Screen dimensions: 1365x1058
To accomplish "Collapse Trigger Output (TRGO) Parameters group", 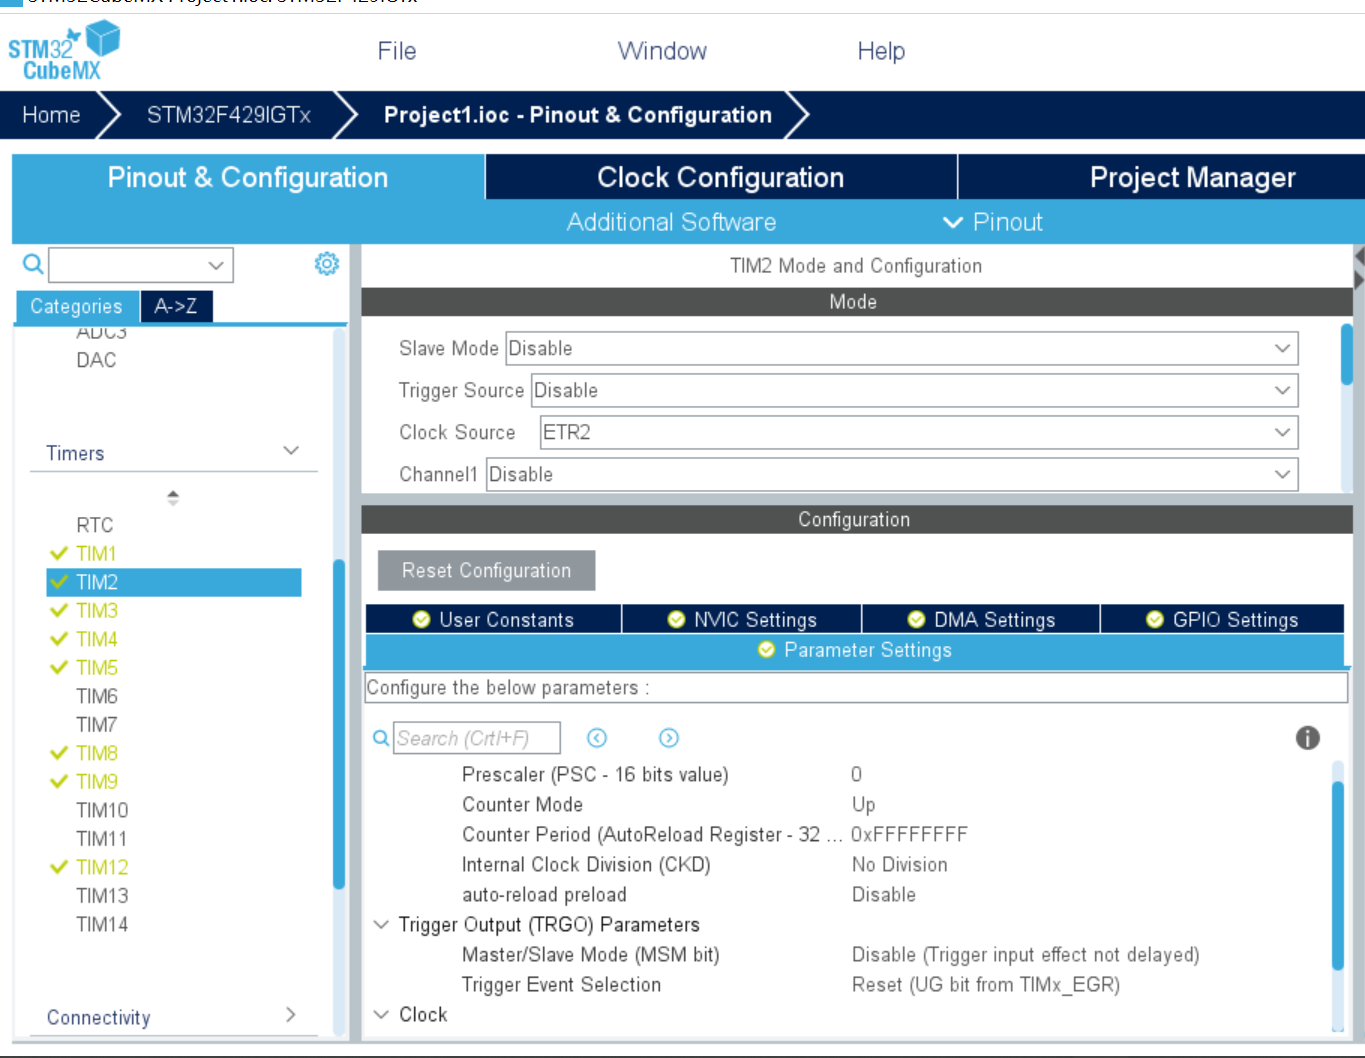I will click(x=381, y=924).
